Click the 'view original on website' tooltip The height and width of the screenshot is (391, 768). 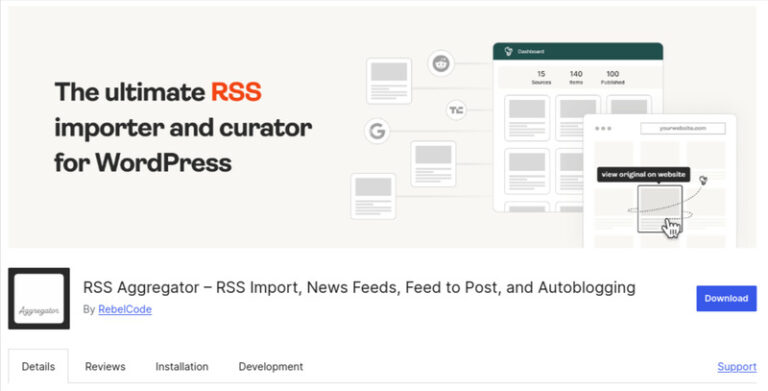[x=643, y=174]
